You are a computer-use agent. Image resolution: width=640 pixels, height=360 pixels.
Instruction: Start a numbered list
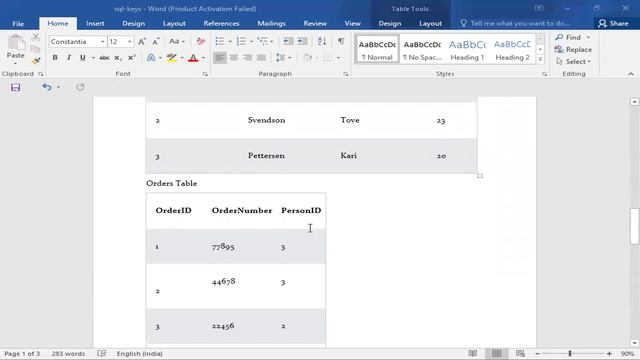(241, 41)
